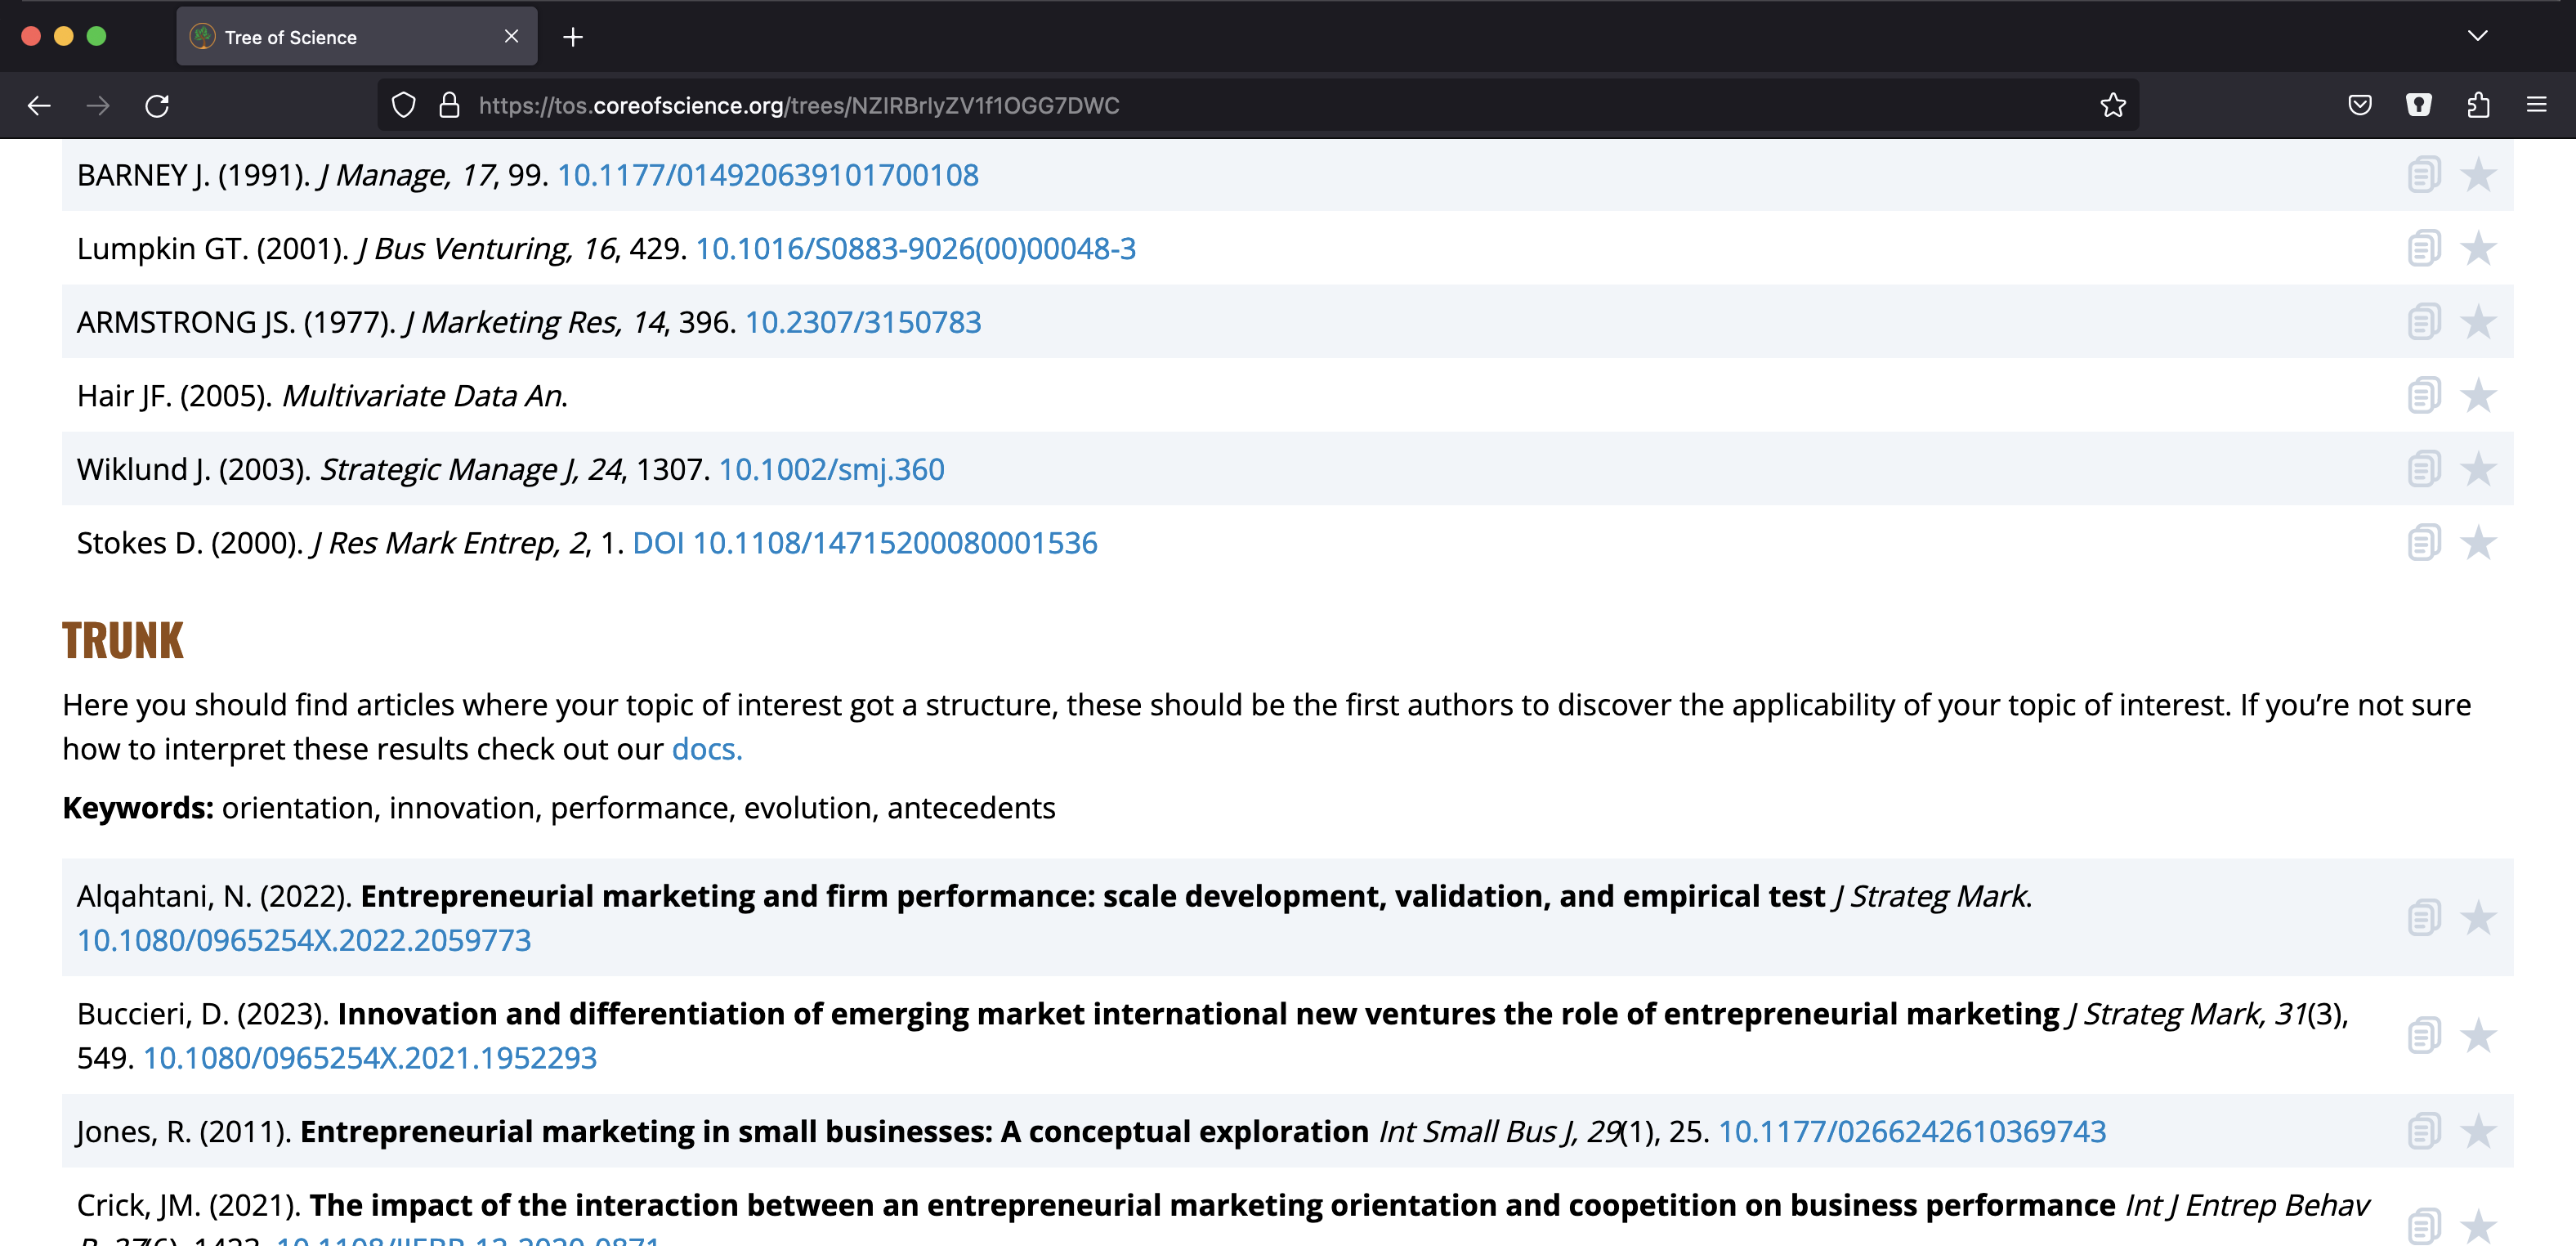Open the Firefox application menu

2536,105
